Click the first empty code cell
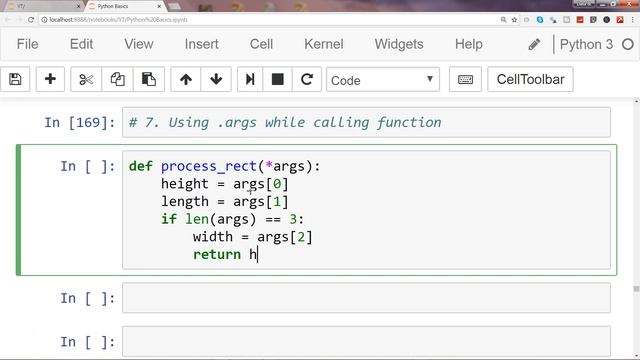Image resolution: width=640 pixels, height=360 pixels. tap(366, 298)
